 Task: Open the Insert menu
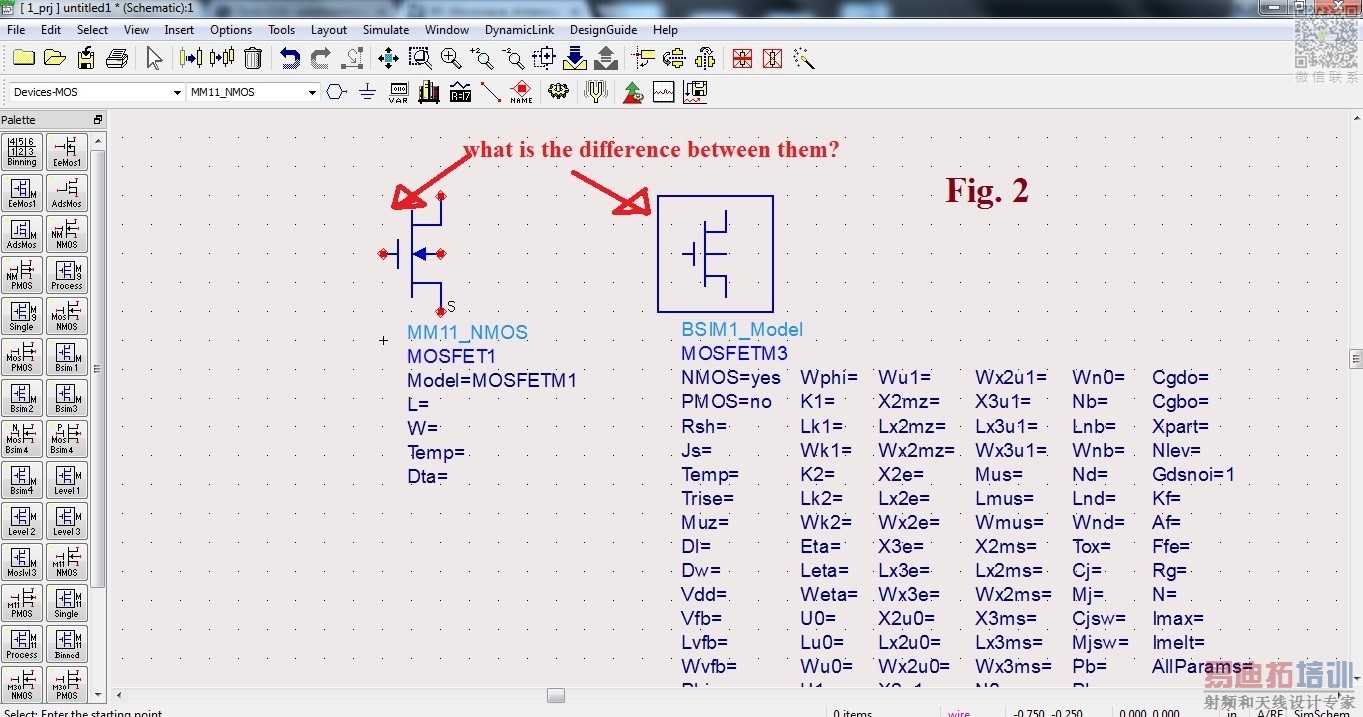179,30
